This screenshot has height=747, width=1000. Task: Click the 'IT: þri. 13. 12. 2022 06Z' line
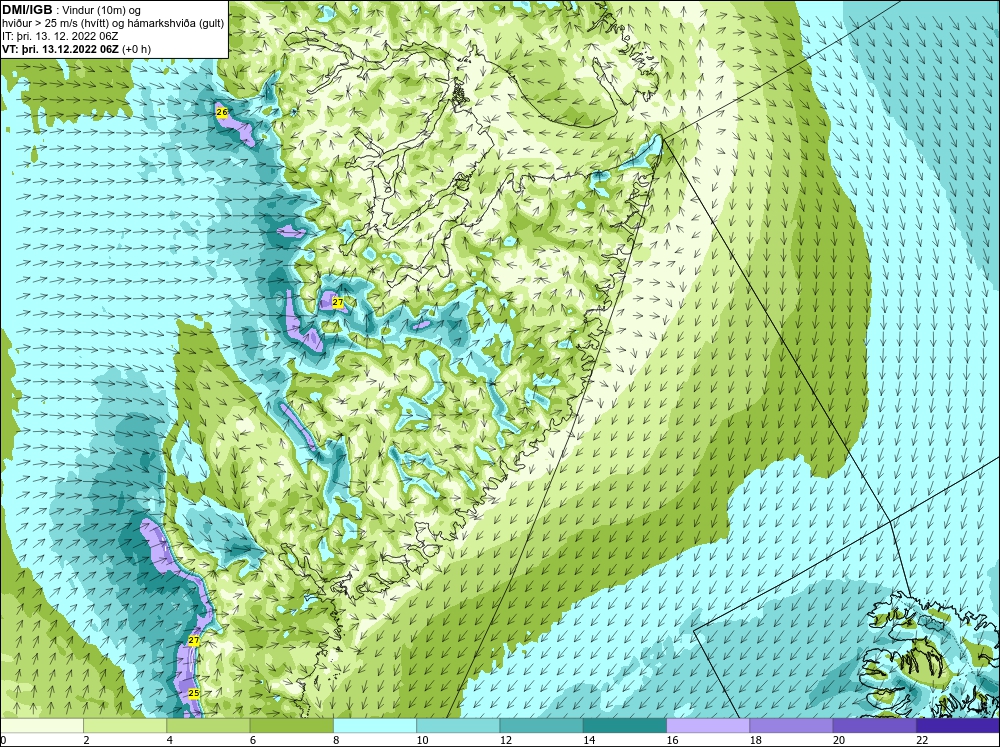point(60,36)
